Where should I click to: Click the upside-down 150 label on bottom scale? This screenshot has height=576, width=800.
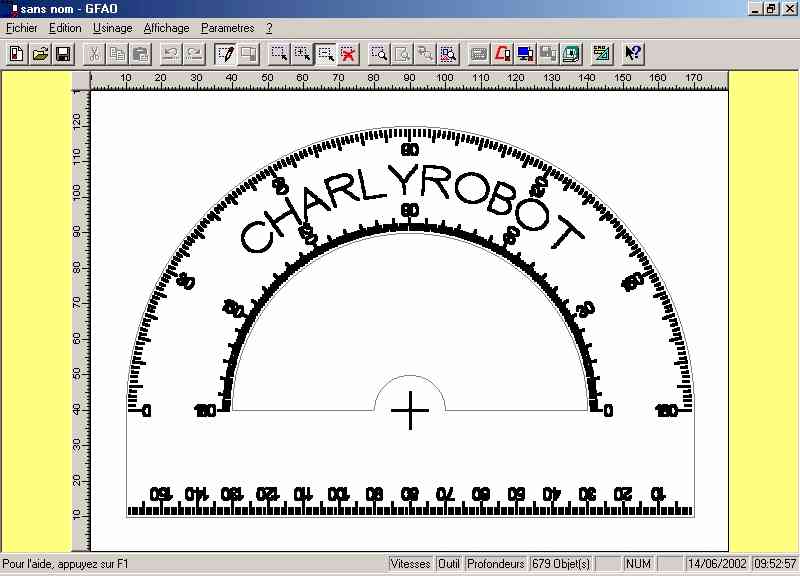pyautogui.click(x=161, y=494)
